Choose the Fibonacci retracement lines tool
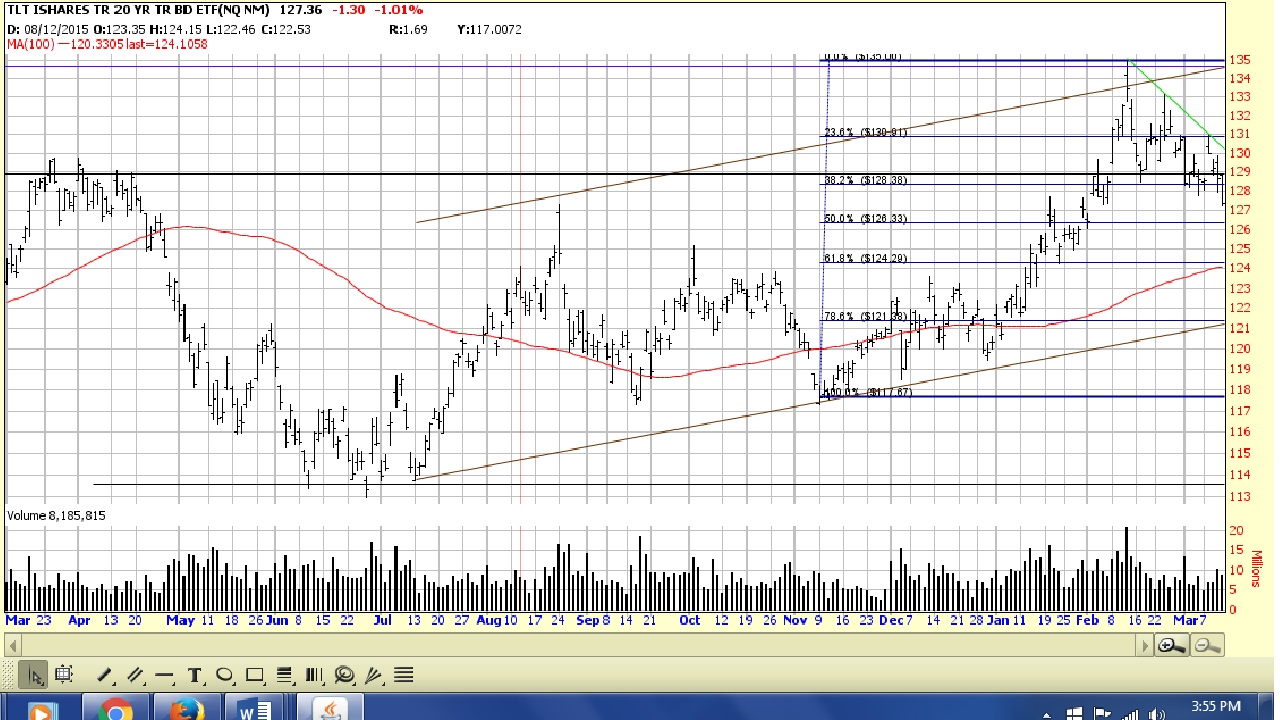The height and width of the screenshot is (720, 1280). coord(284,675)
